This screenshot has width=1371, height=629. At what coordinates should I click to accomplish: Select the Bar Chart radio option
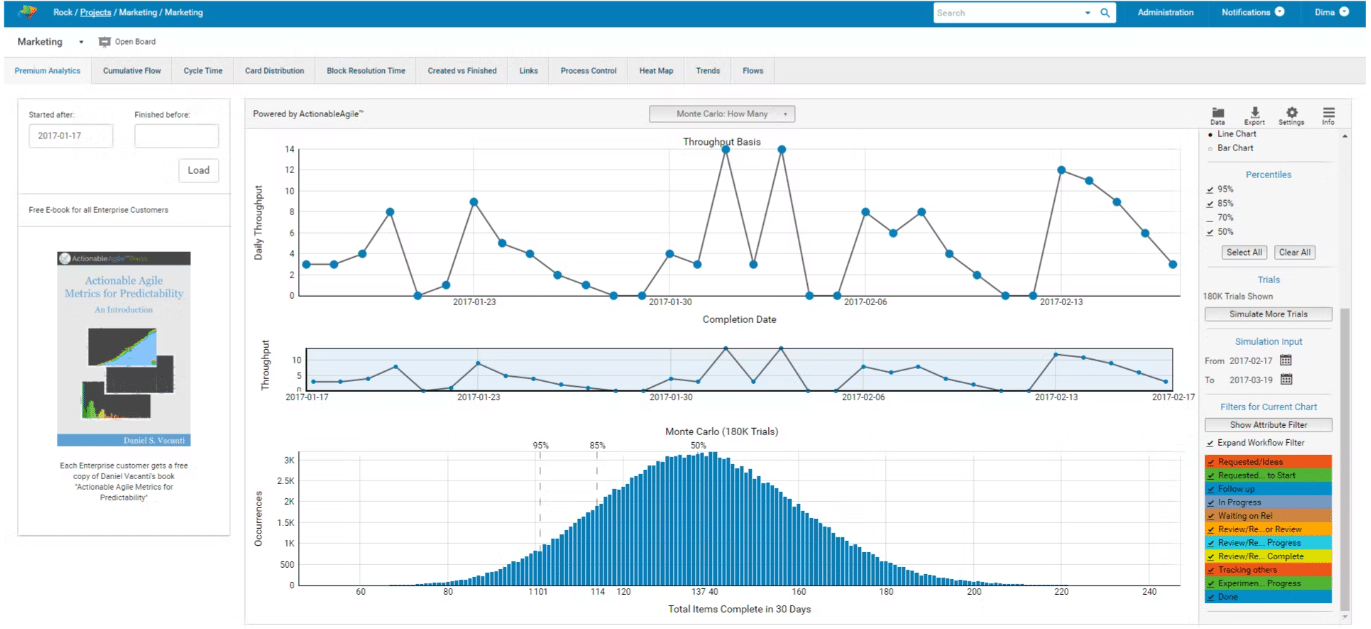pos(1211,148)
